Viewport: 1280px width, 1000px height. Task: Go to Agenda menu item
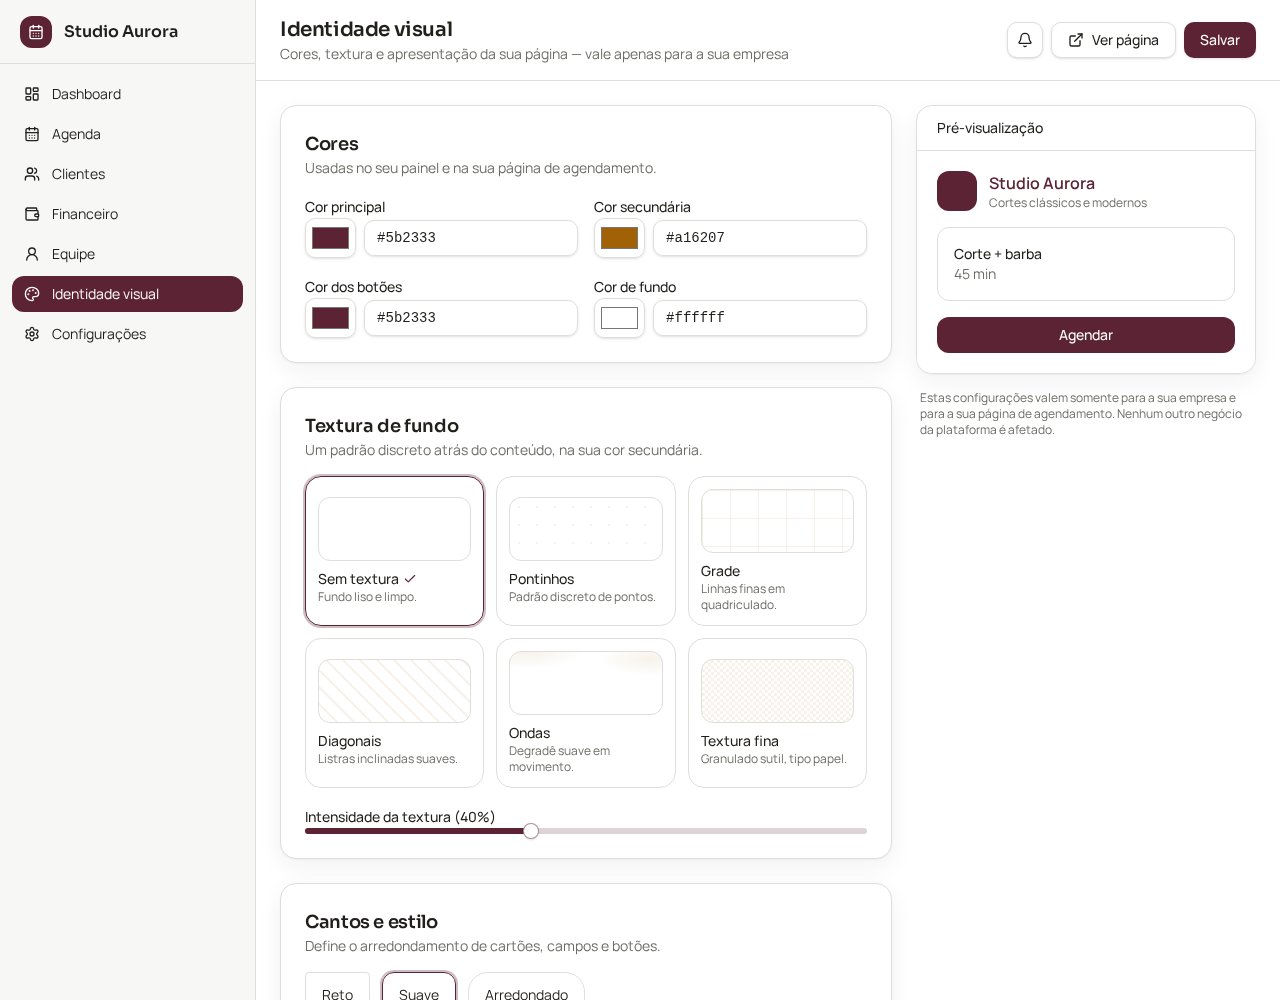click(x=127, y=134)
